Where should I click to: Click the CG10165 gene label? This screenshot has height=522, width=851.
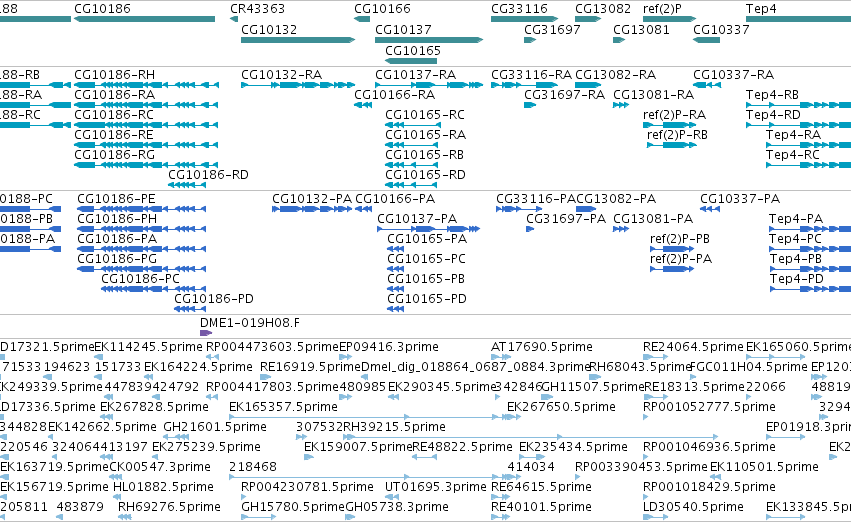point(413,50)
